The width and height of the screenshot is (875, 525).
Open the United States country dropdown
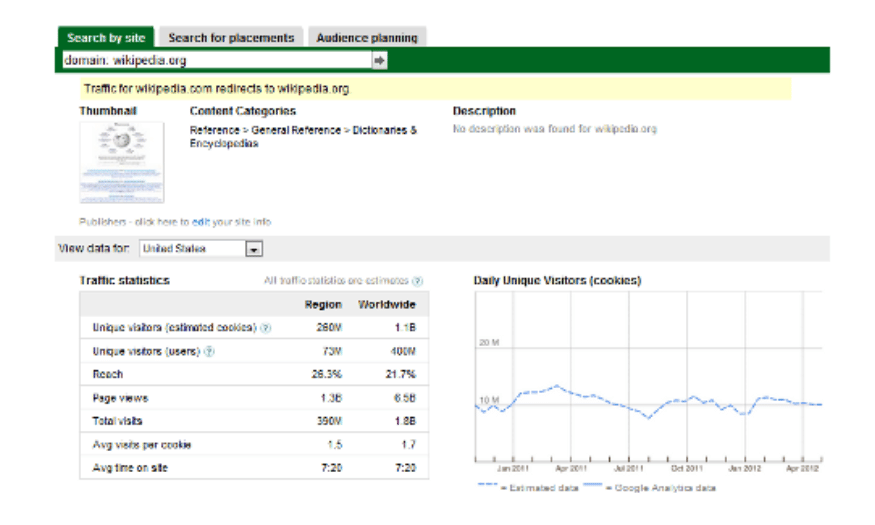[201, 249]
